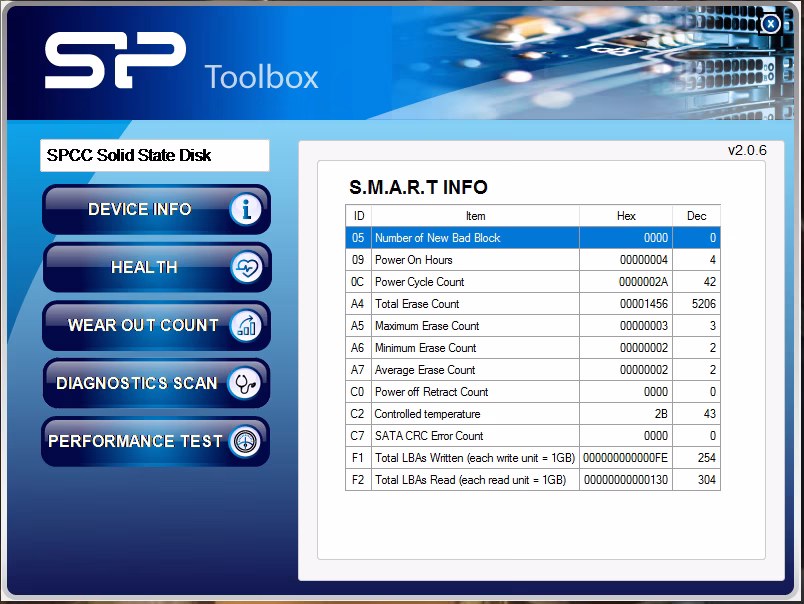Image resolution: width=804 pixels, height=604 pixels.
Task: Select the Power Cycle Count row
Action: (533, 282)
